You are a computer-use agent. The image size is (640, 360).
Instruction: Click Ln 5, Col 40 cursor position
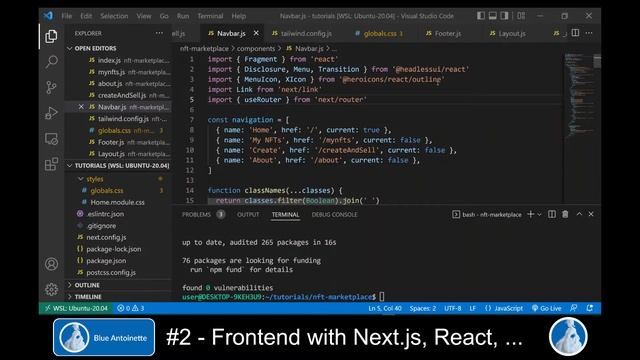(x=385, y=308)
